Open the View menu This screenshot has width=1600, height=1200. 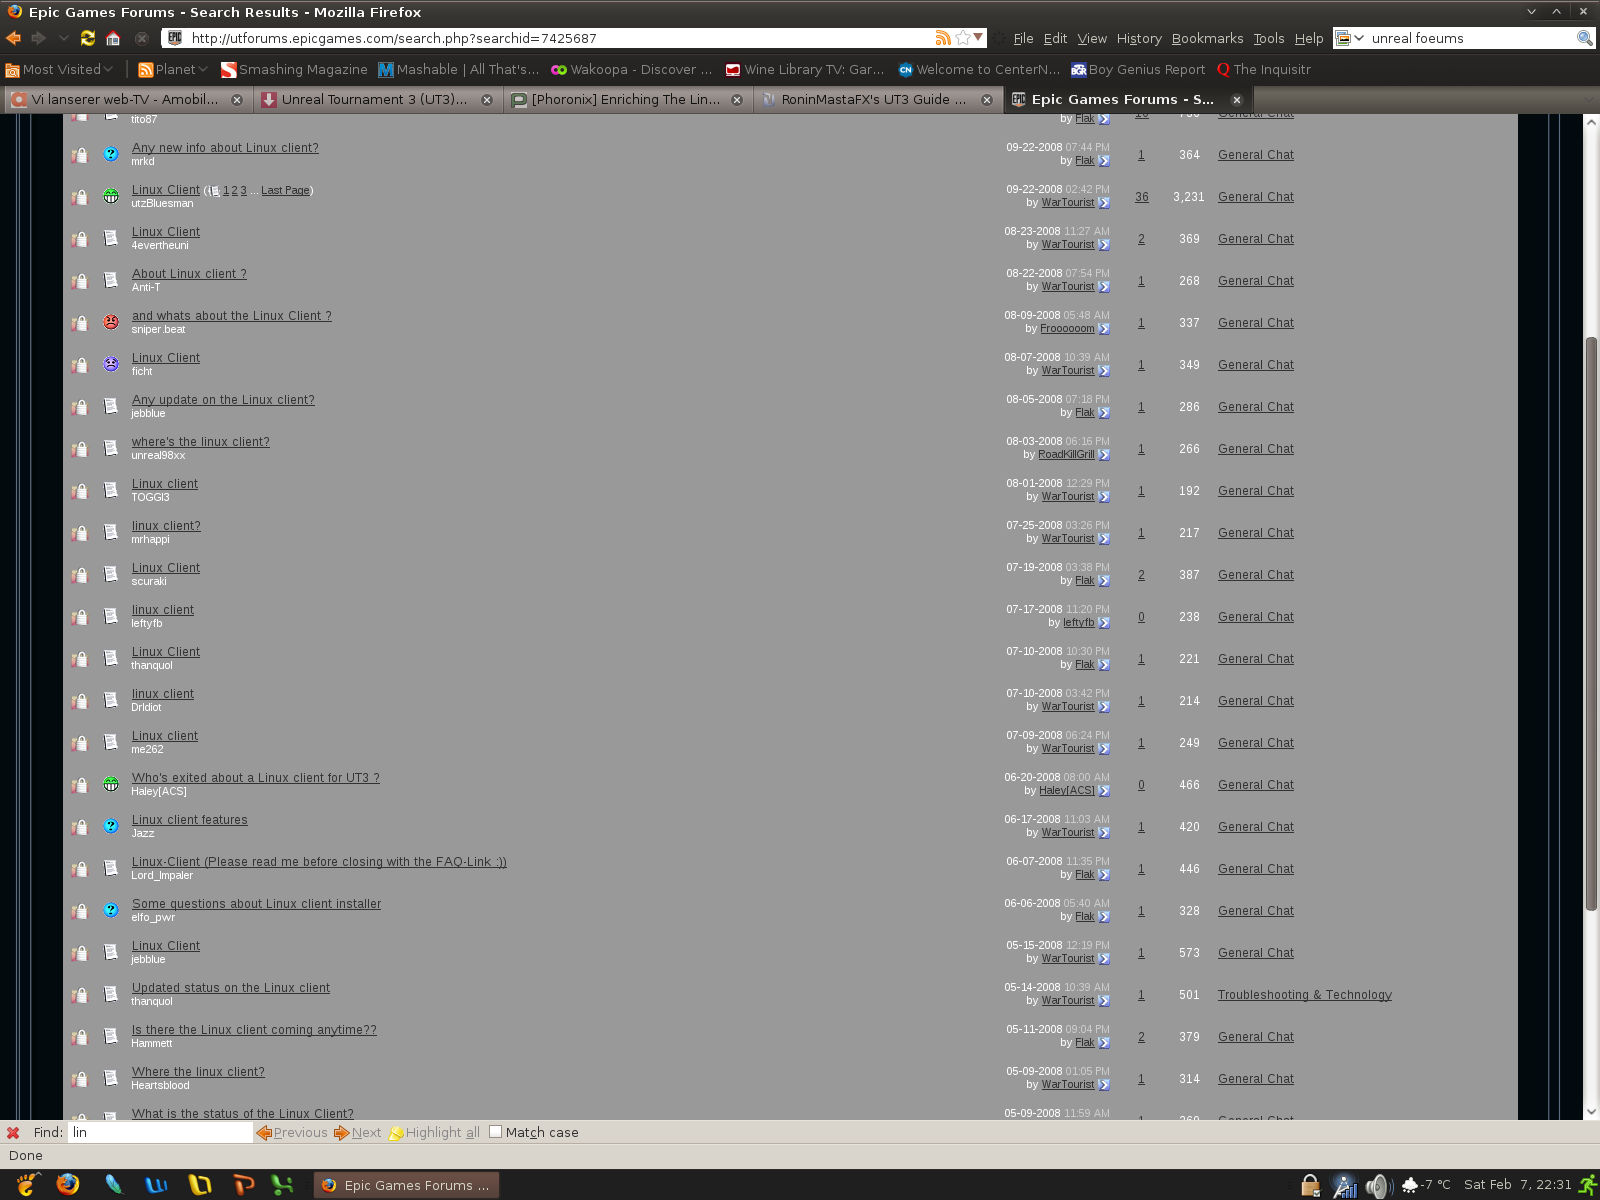click(x=1092, y=38)
